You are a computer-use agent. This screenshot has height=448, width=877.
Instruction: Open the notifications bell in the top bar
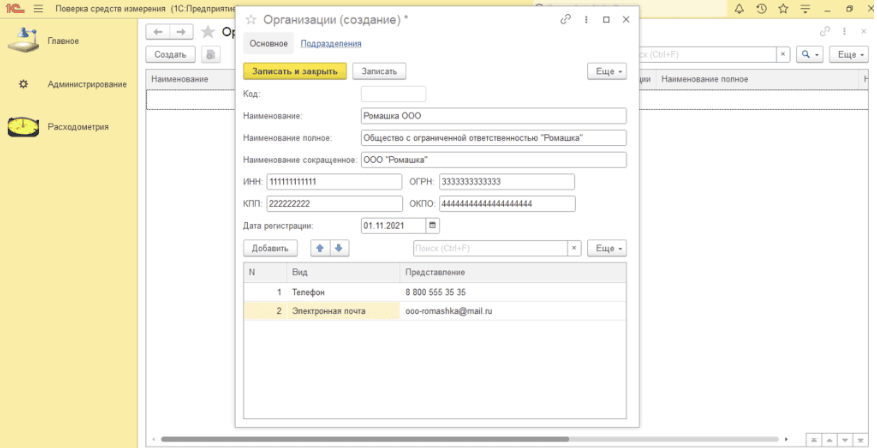(x=739, y=8)
